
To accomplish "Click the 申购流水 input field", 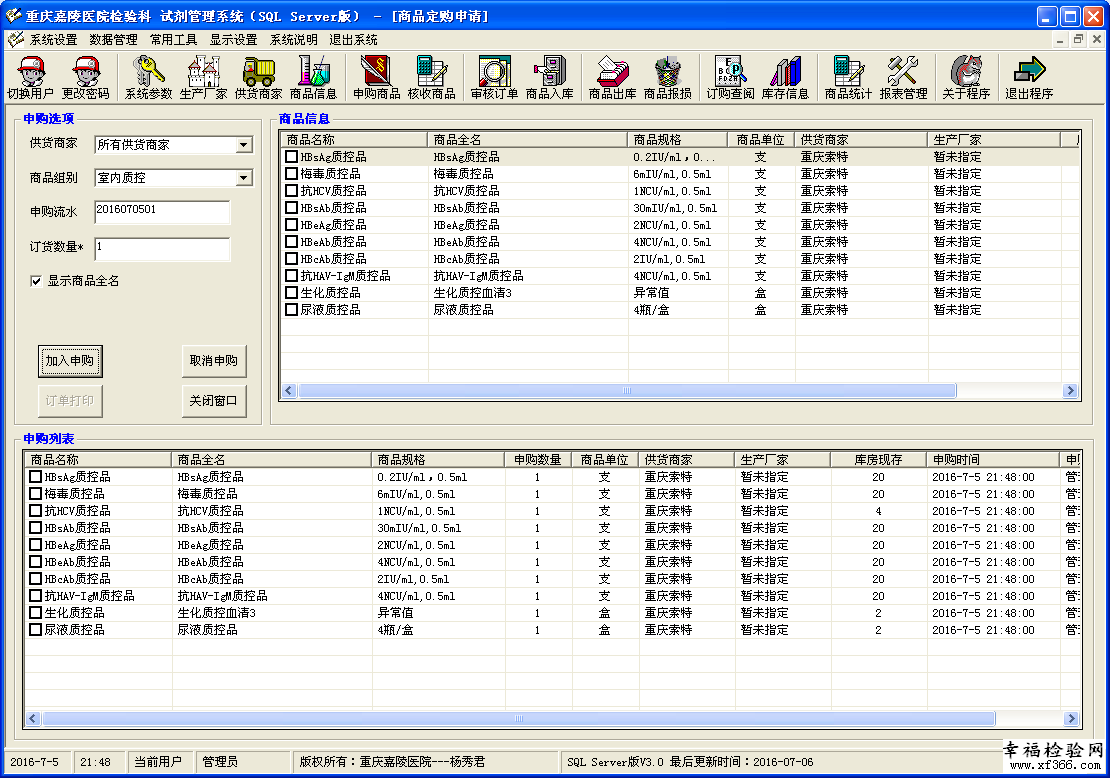I will pos(162,212).
